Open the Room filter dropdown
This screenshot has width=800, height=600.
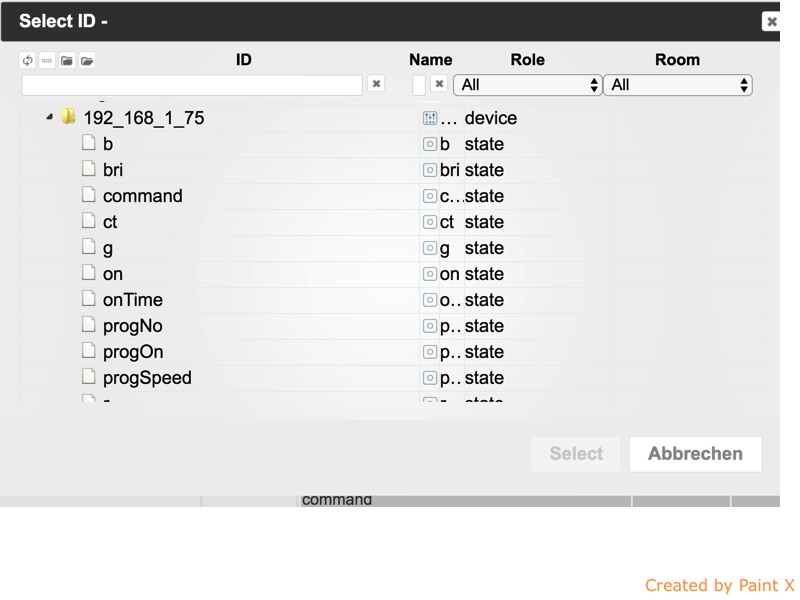point(677,85)
